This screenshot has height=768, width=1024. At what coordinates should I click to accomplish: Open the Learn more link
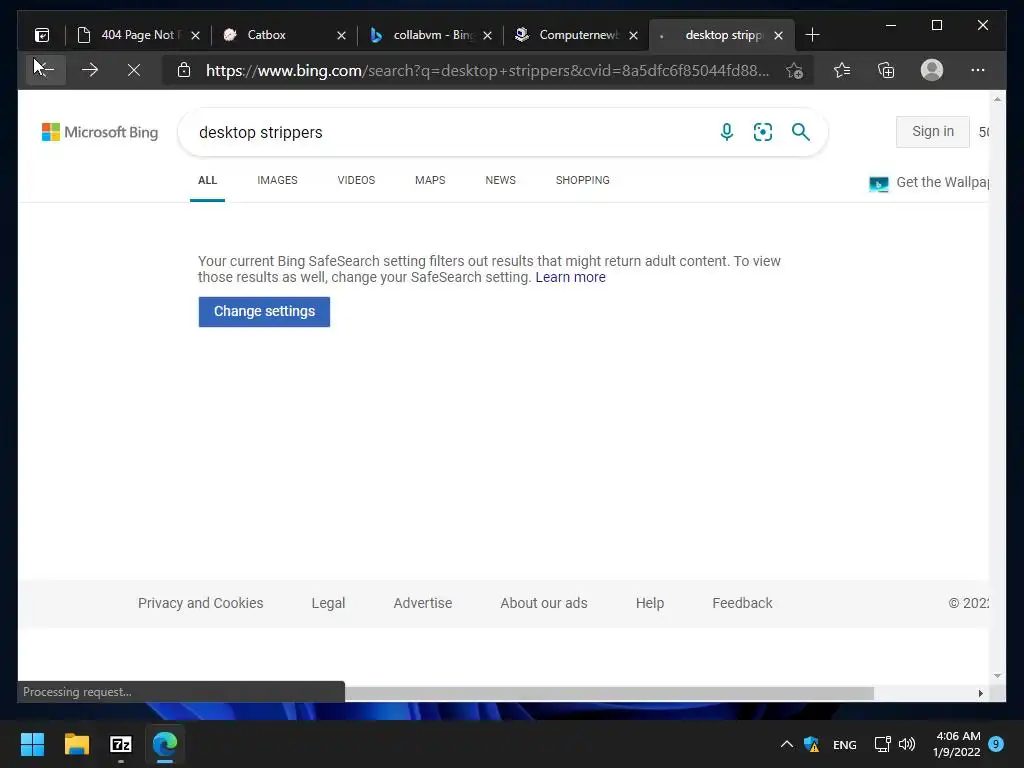tap(570, 277)
